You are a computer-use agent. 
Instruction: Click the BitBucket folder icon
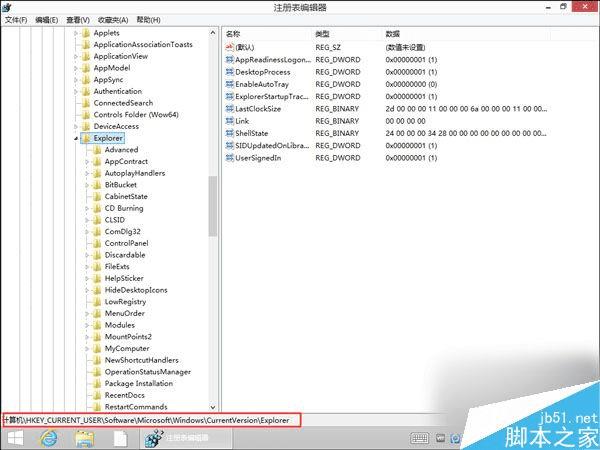pyautogui.click(x=97, y=185)
